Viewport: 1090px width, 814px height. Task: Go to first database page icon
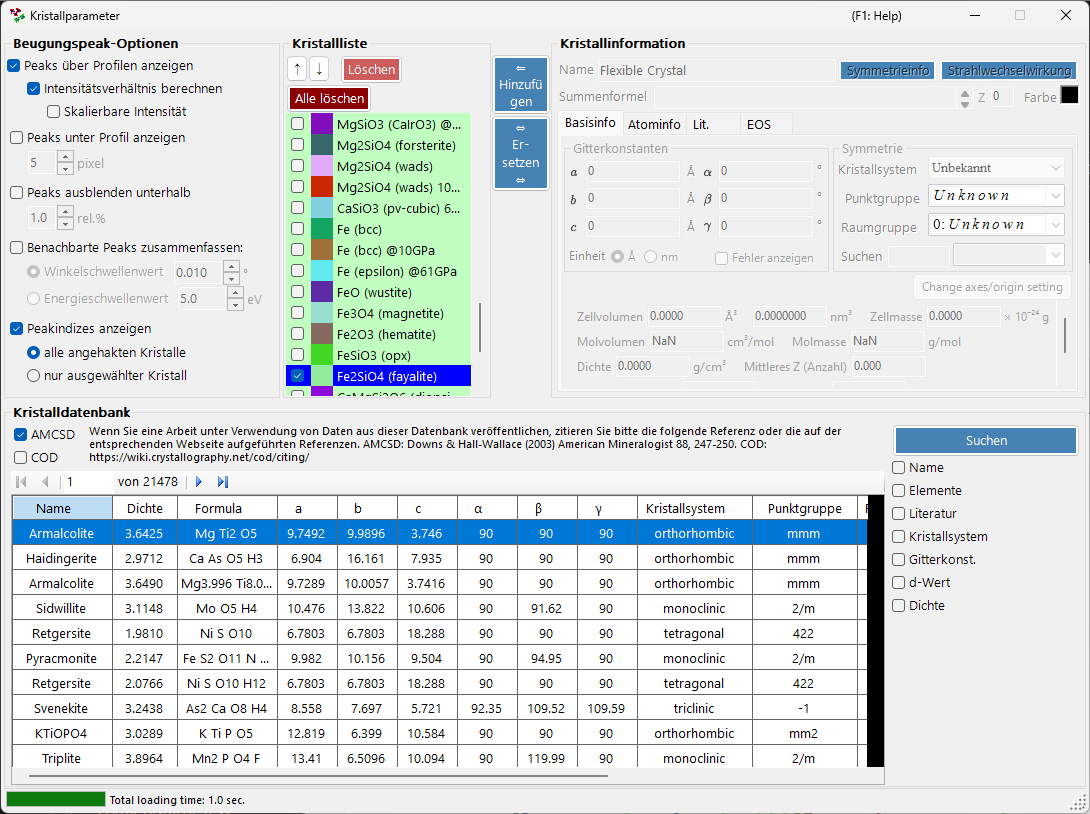tap(22, 482)
